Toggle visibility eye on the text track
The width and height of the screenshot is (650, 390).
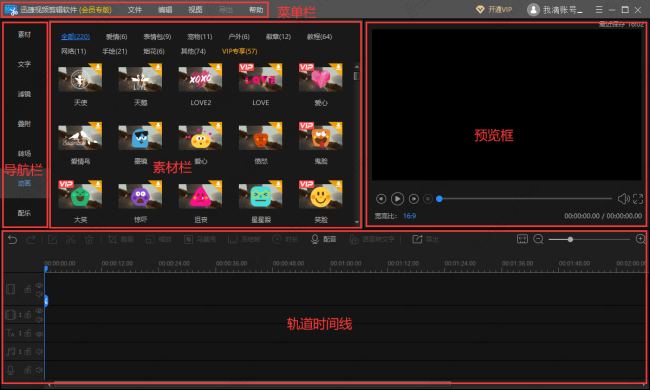(39, 333)
